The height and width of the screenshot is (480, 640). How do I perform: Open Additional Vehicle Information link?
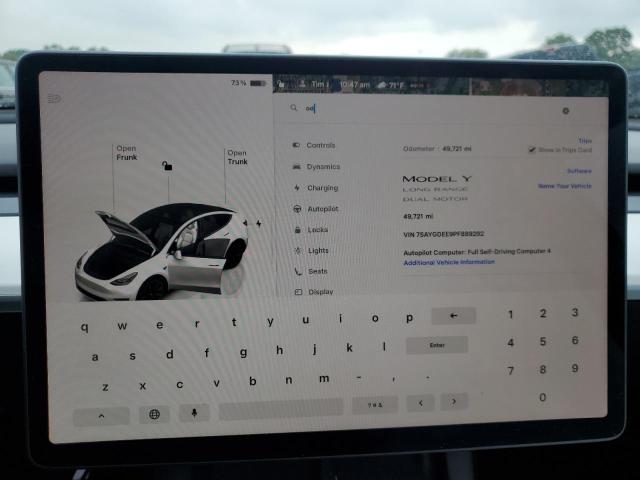click(448, 262)
